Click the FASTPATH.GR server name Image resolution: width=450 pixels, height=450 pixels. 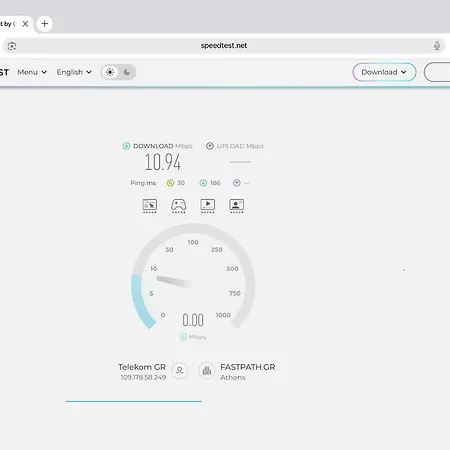click(x=248, y=367)
